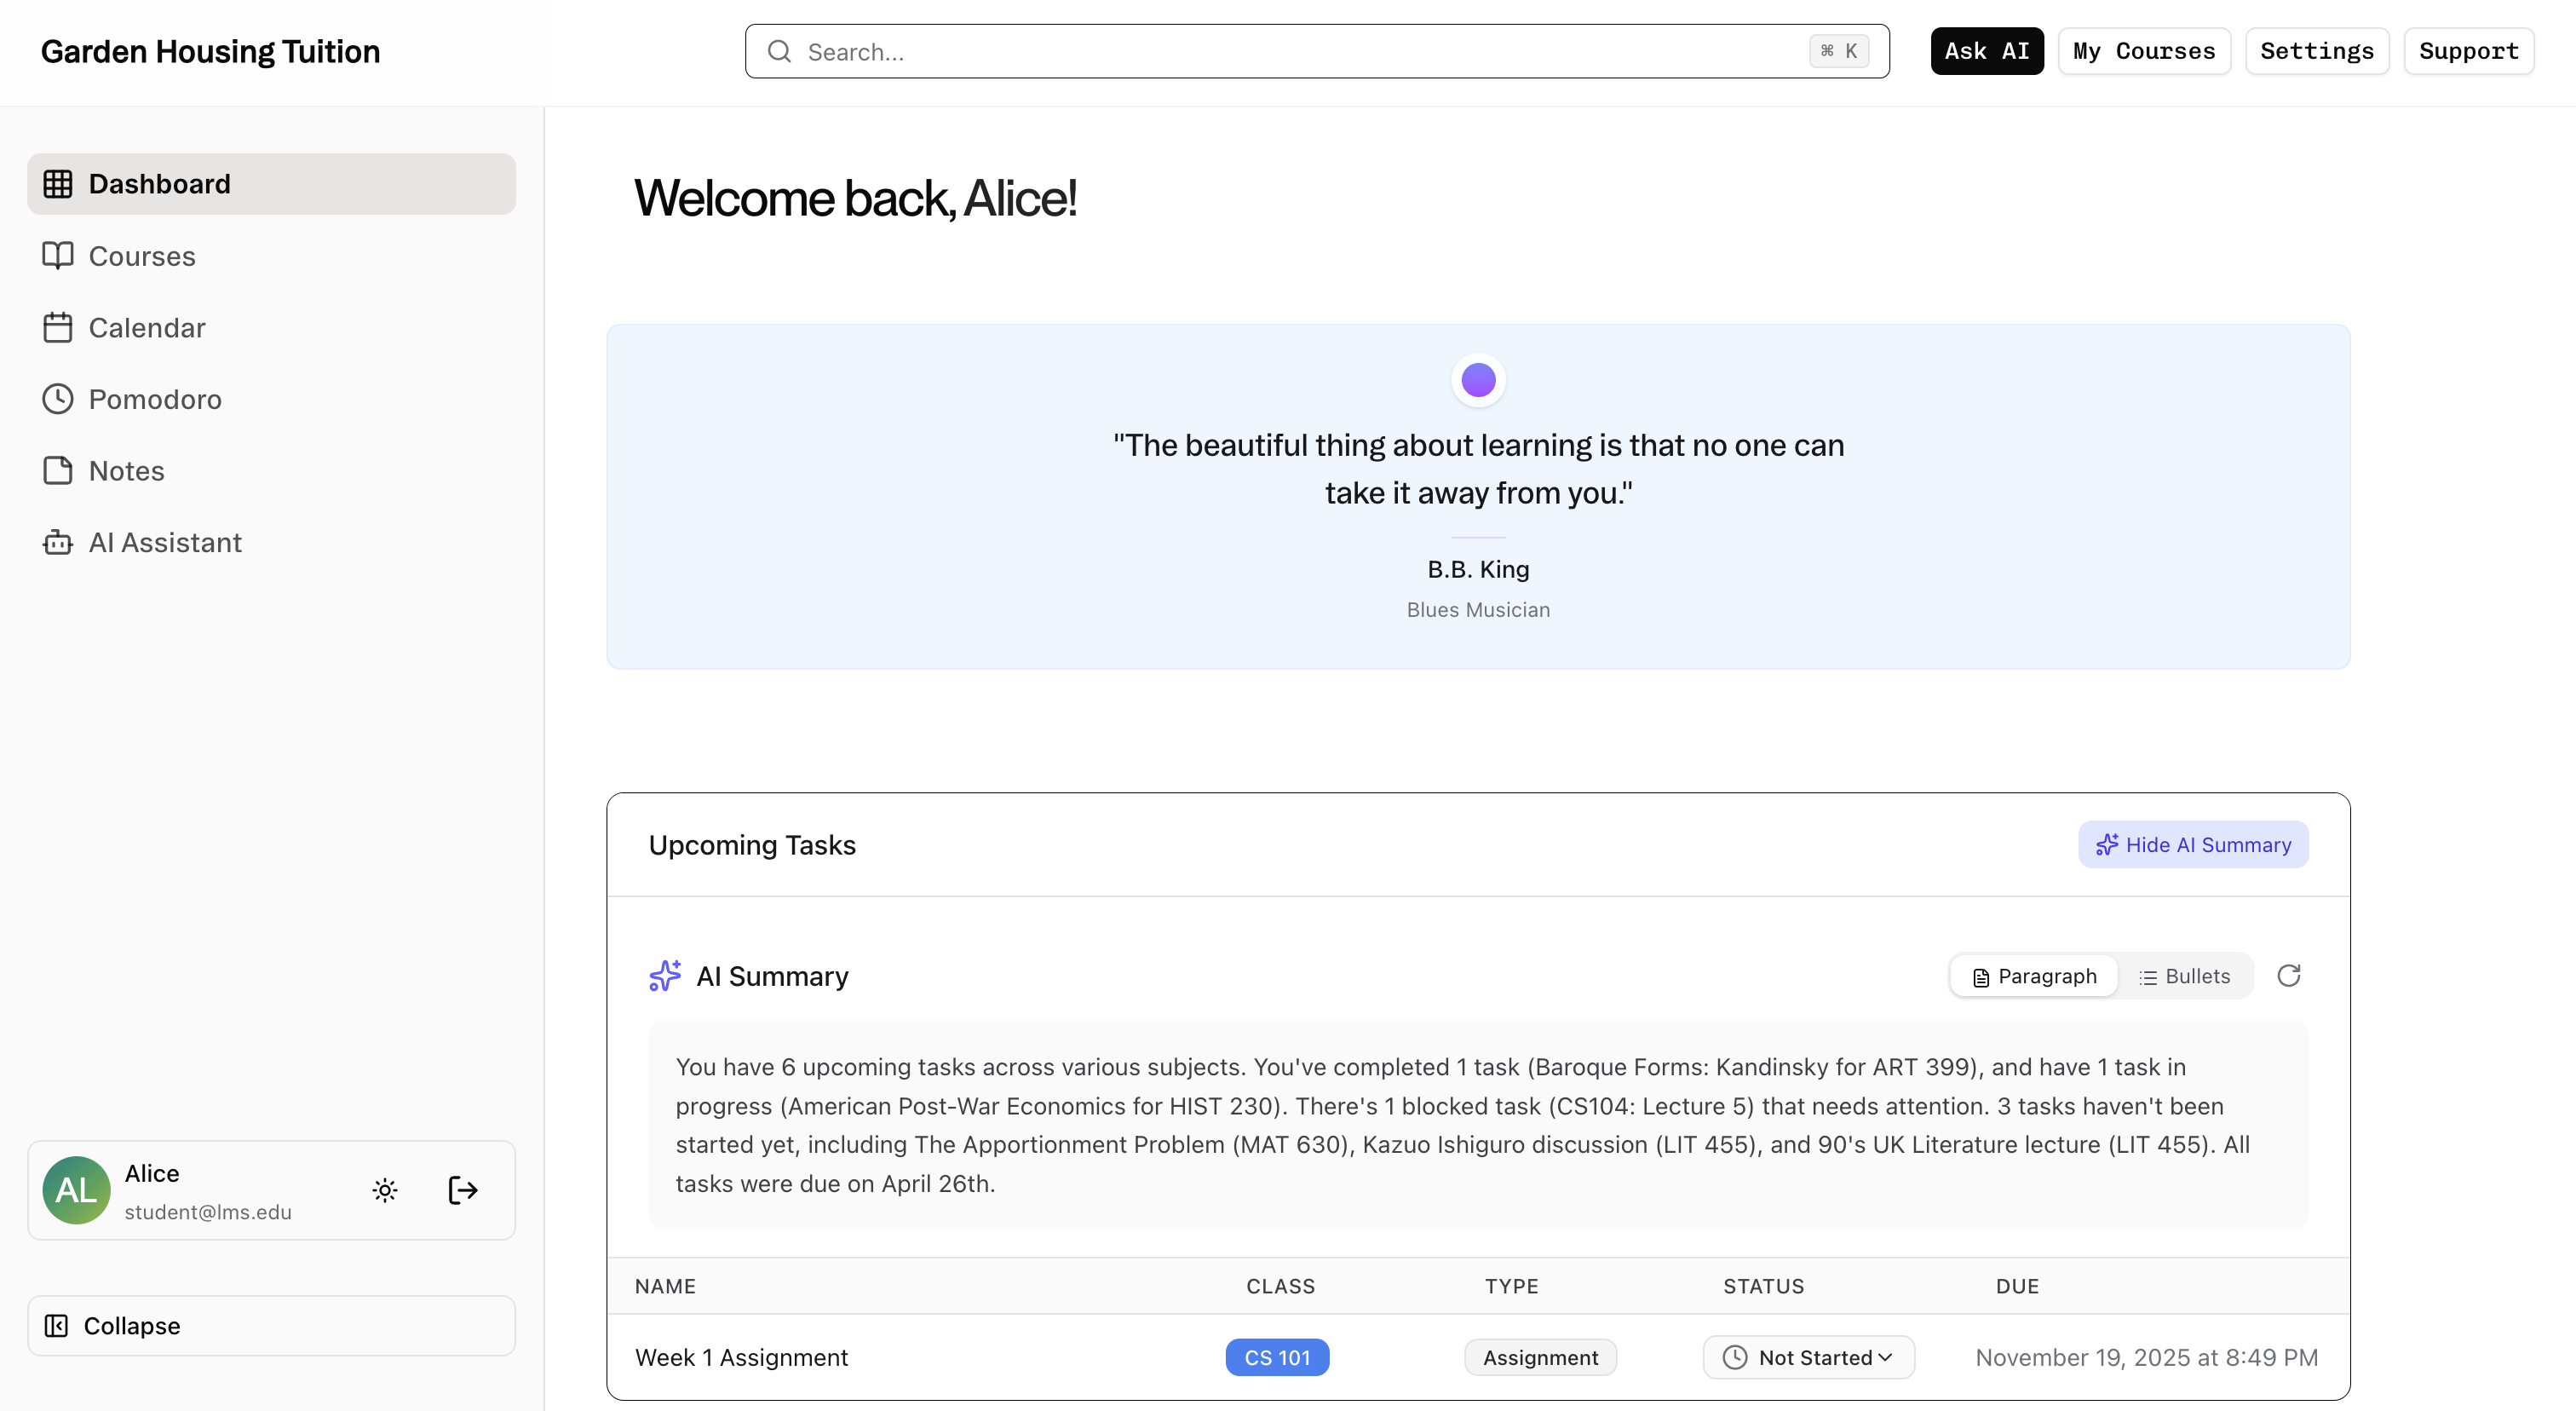Image resolution: width=2576 pixels, height=1411 pixels.
Task: Switch summary to Bullets view
Action: 2185,976
